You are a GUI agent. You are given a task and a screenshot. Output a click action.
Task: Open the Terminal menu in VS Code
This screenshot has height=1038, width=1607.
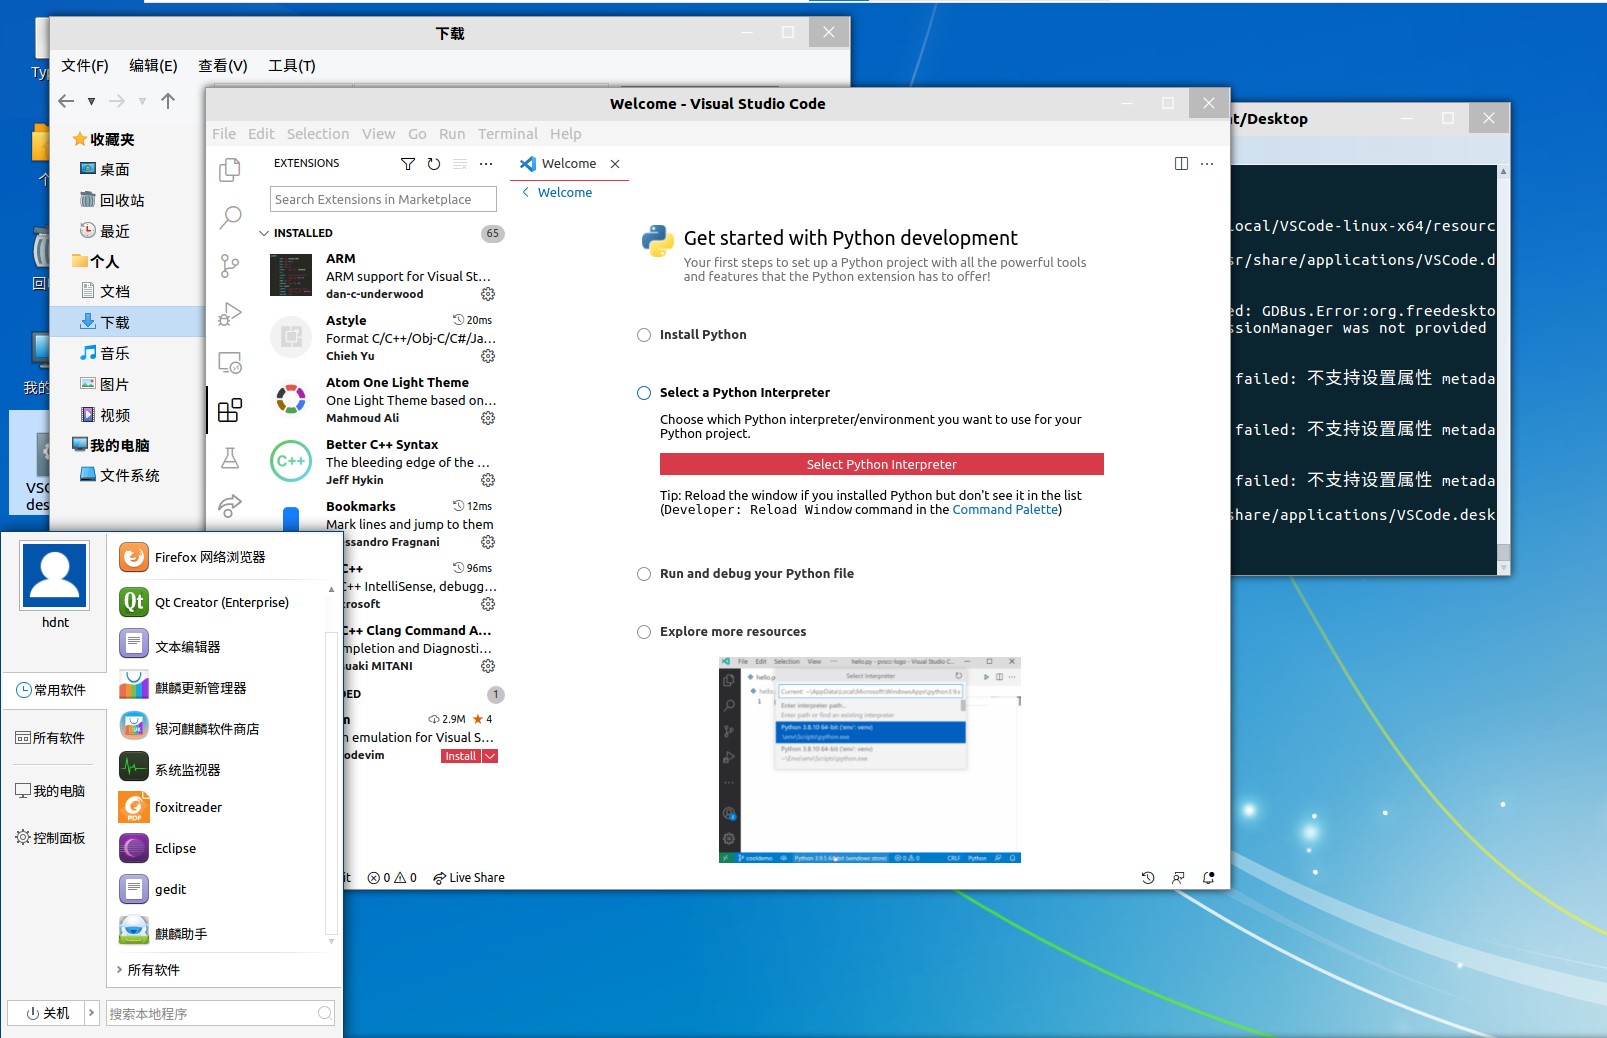(507, 134)
